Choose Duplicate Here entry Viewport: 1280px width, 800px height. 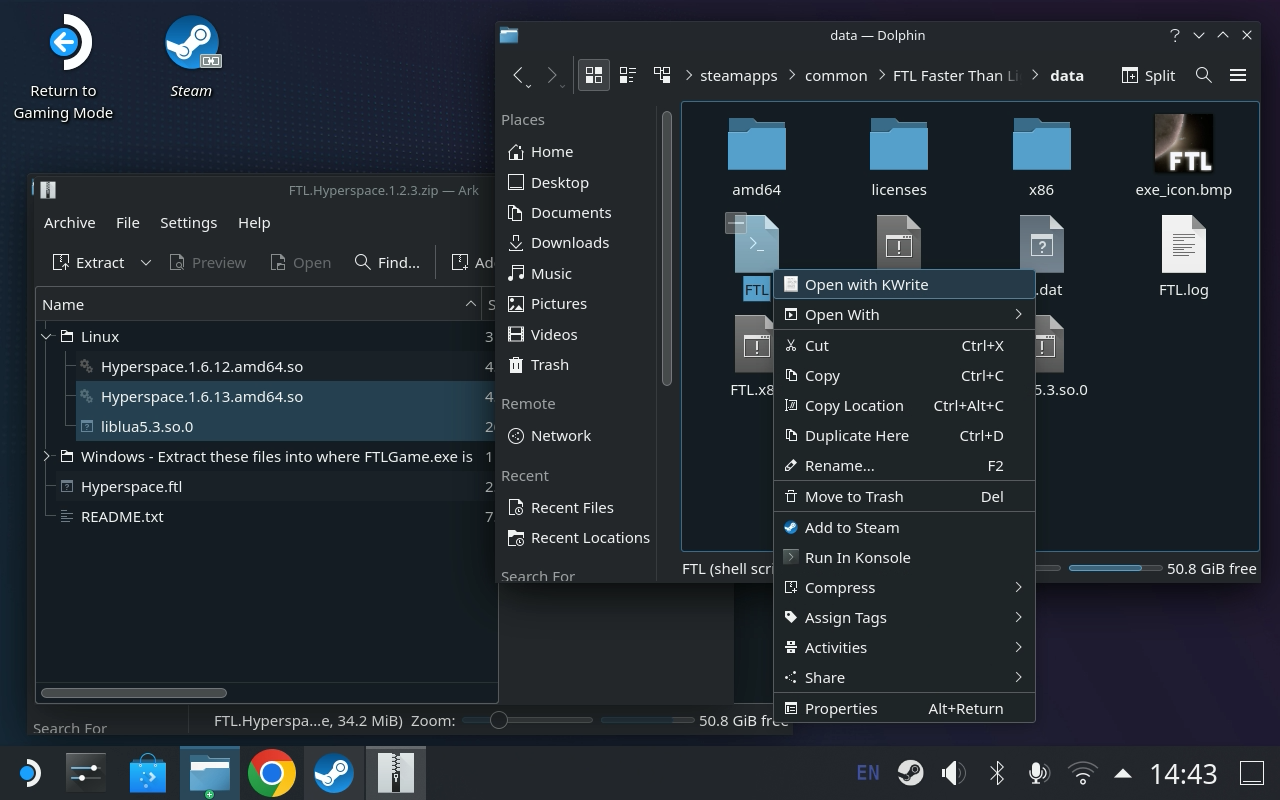tap(904, 435)
